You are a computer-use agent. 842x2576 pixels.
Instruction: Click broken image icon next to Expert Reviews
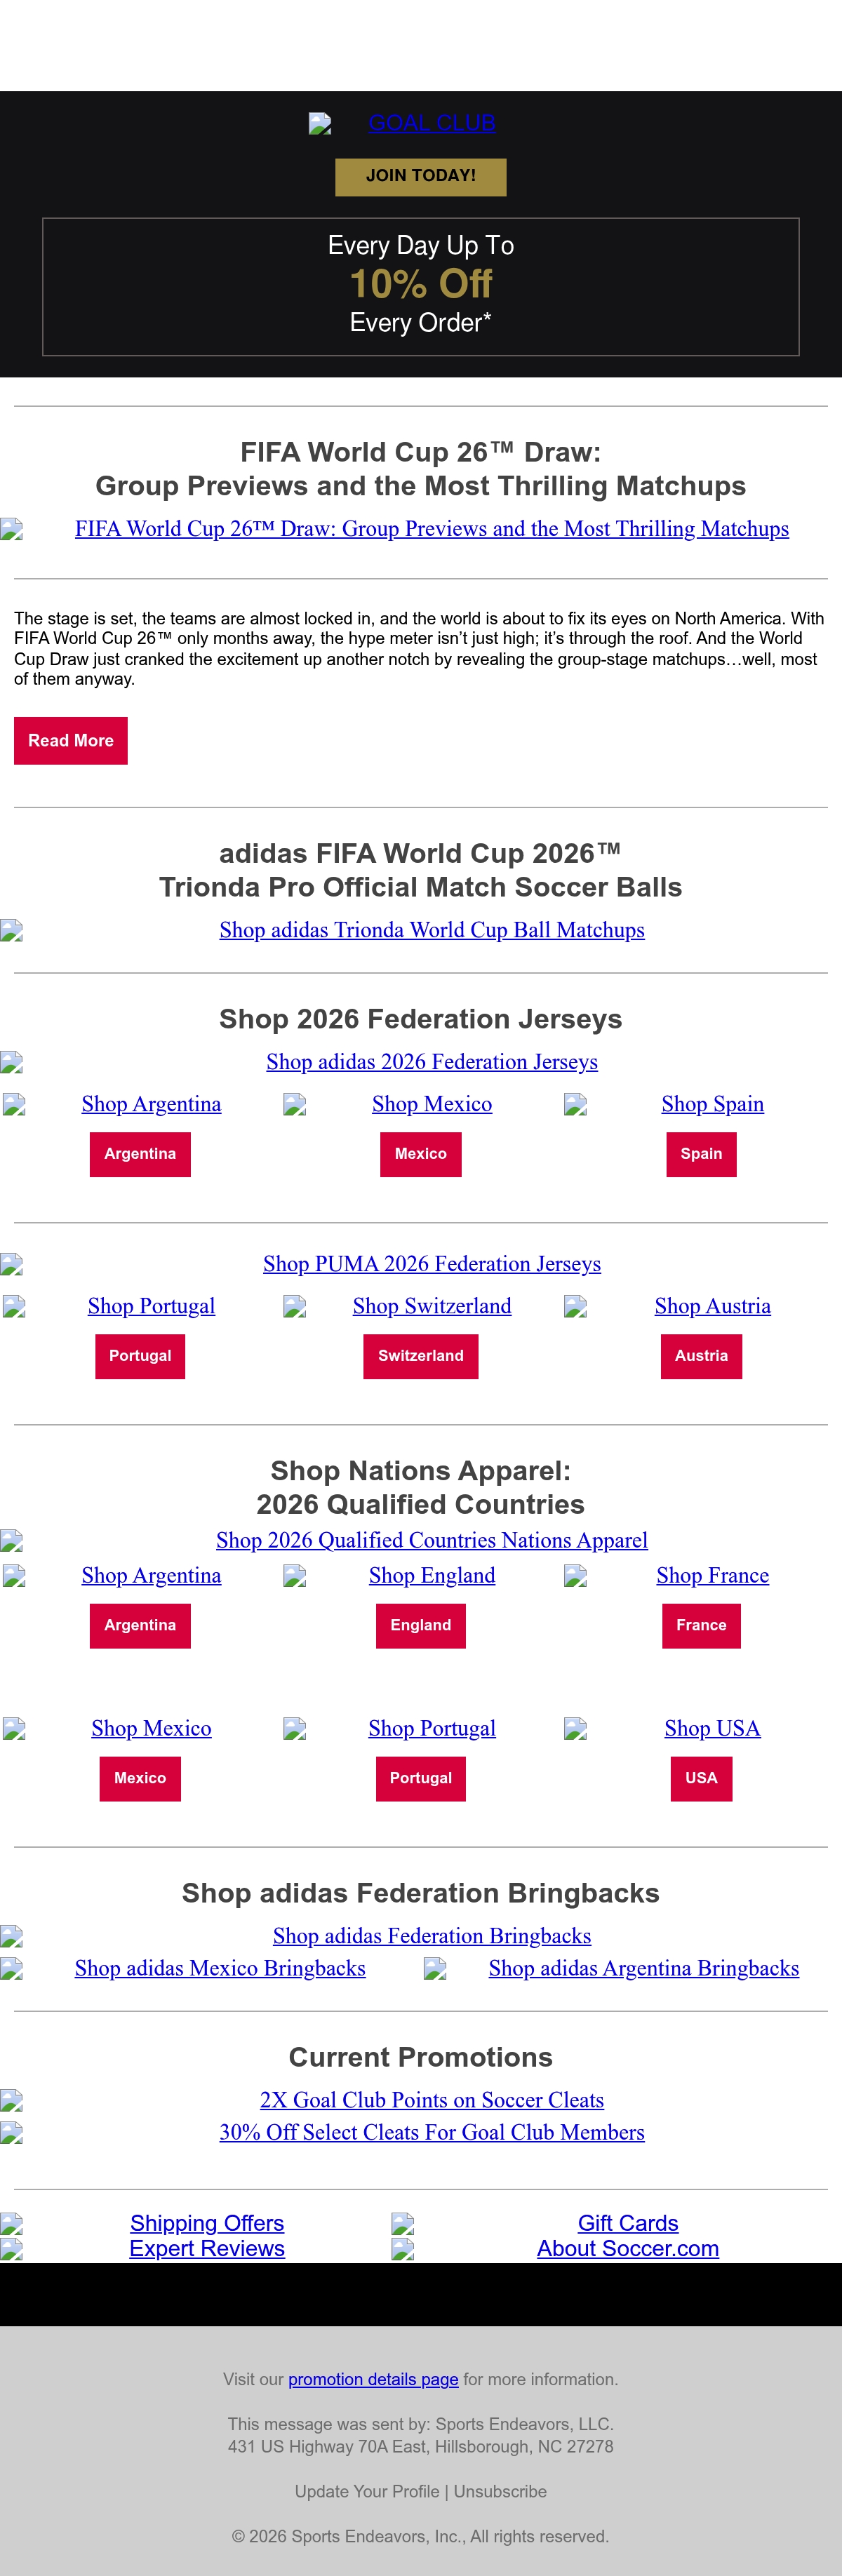(x=12, y=2249)
